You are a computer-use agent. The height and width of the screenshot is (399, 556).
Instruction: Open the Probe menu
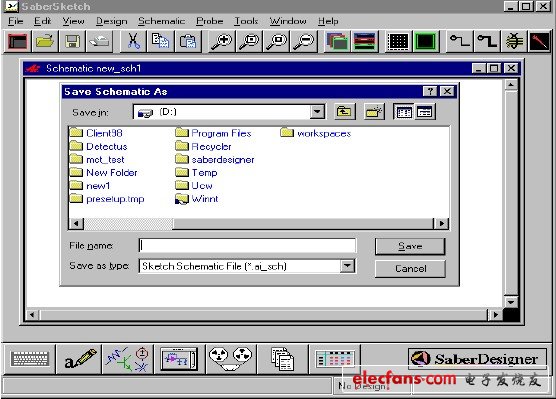[210, 21]
